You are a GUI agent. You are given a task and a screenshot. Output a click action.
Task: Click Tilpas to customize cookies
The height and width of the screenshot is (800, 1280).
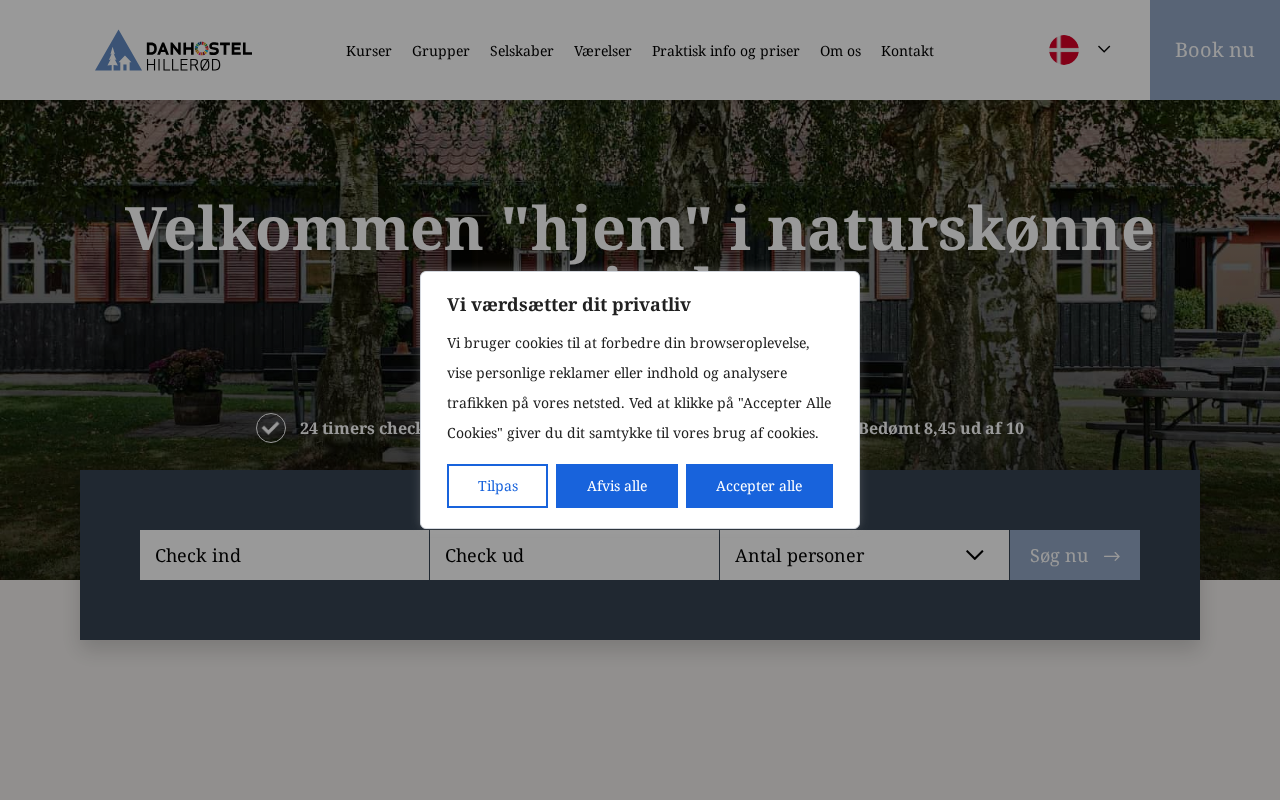point(497,486)
